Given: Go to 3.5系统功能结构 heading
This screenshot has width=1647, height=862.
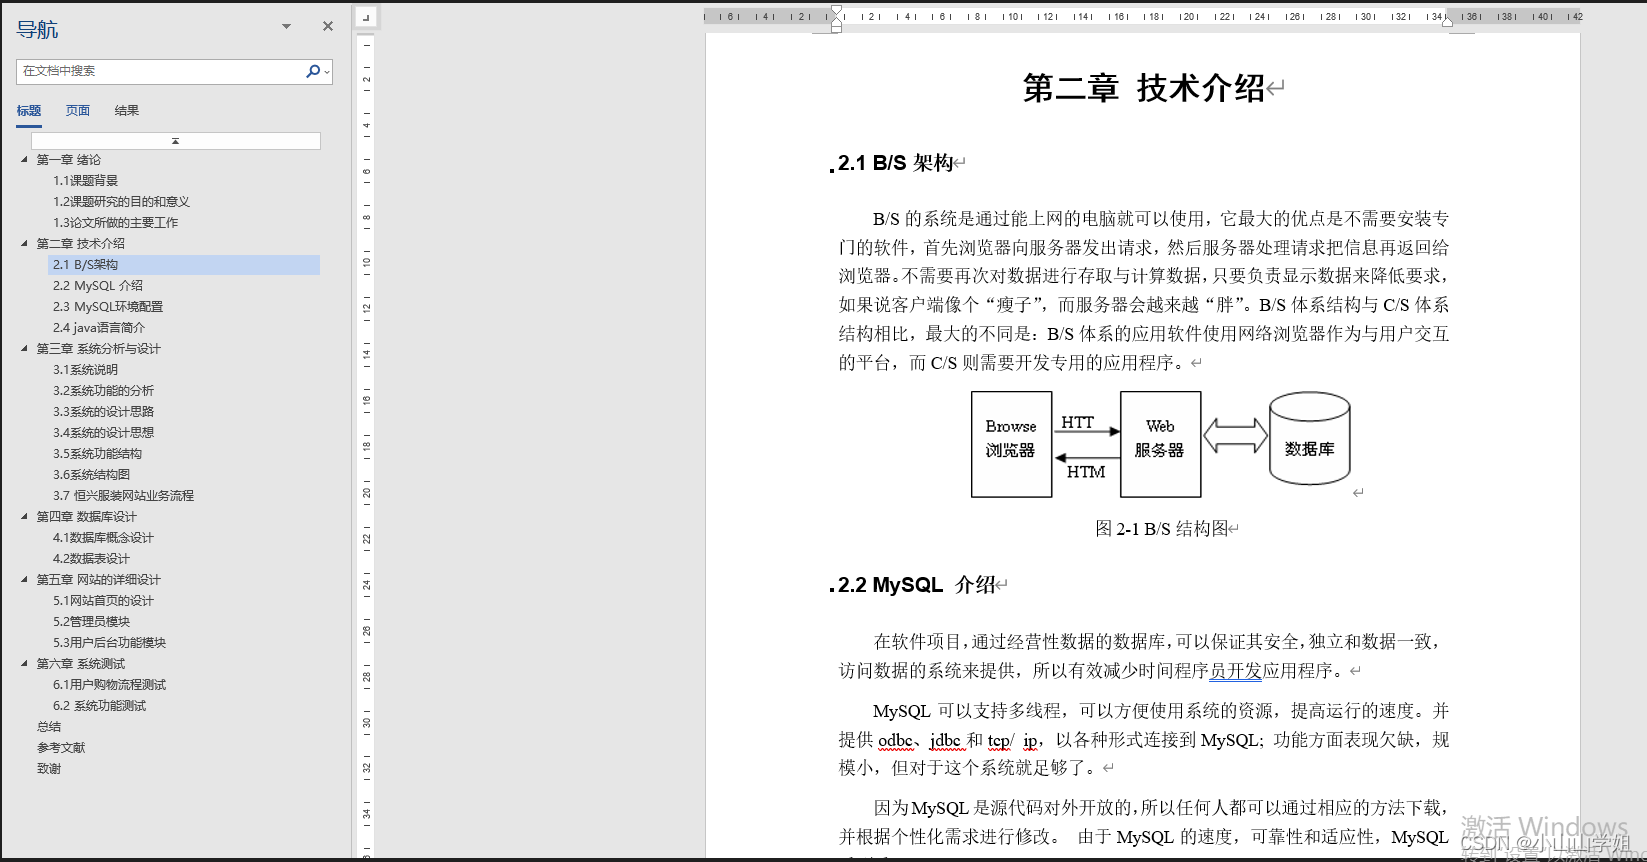Looking at the screenshot, I should [97, 454].
